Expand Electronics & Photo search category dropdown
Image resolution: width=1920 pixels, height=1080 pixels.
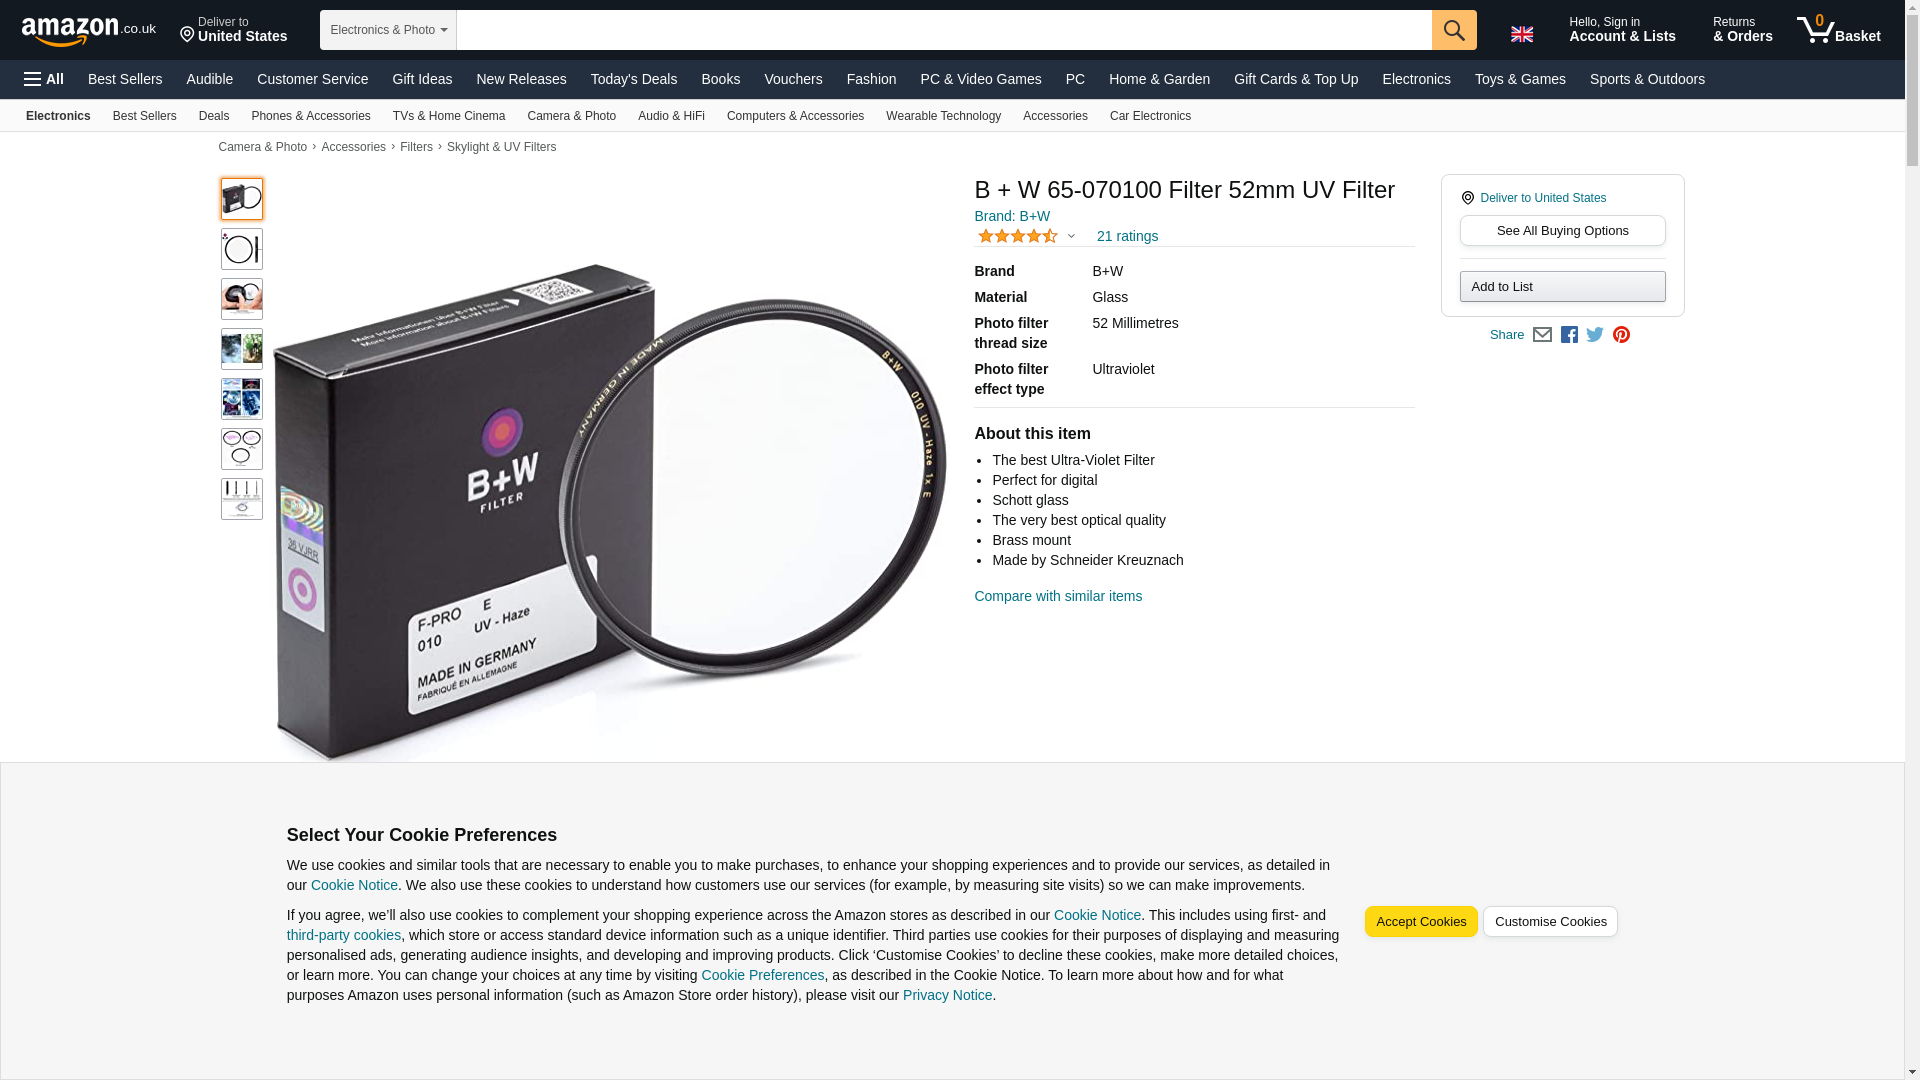pyautogui.click(x=388, y=30)
